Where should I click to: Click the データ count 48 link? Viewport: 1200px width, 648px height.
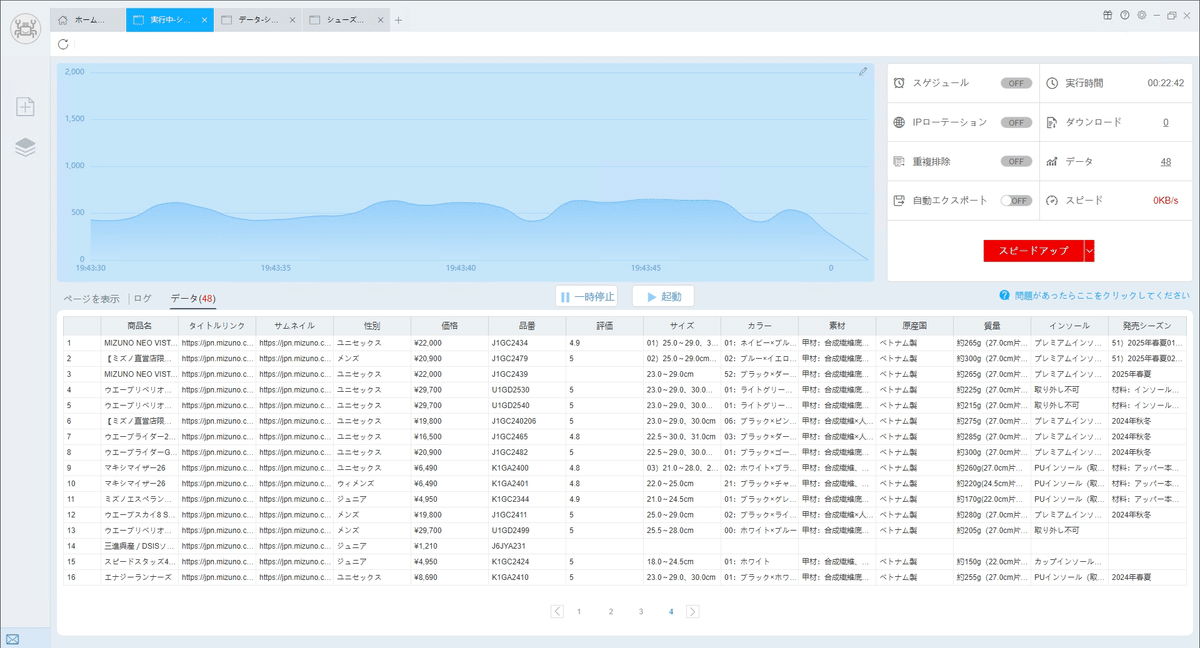[1166, 161]
